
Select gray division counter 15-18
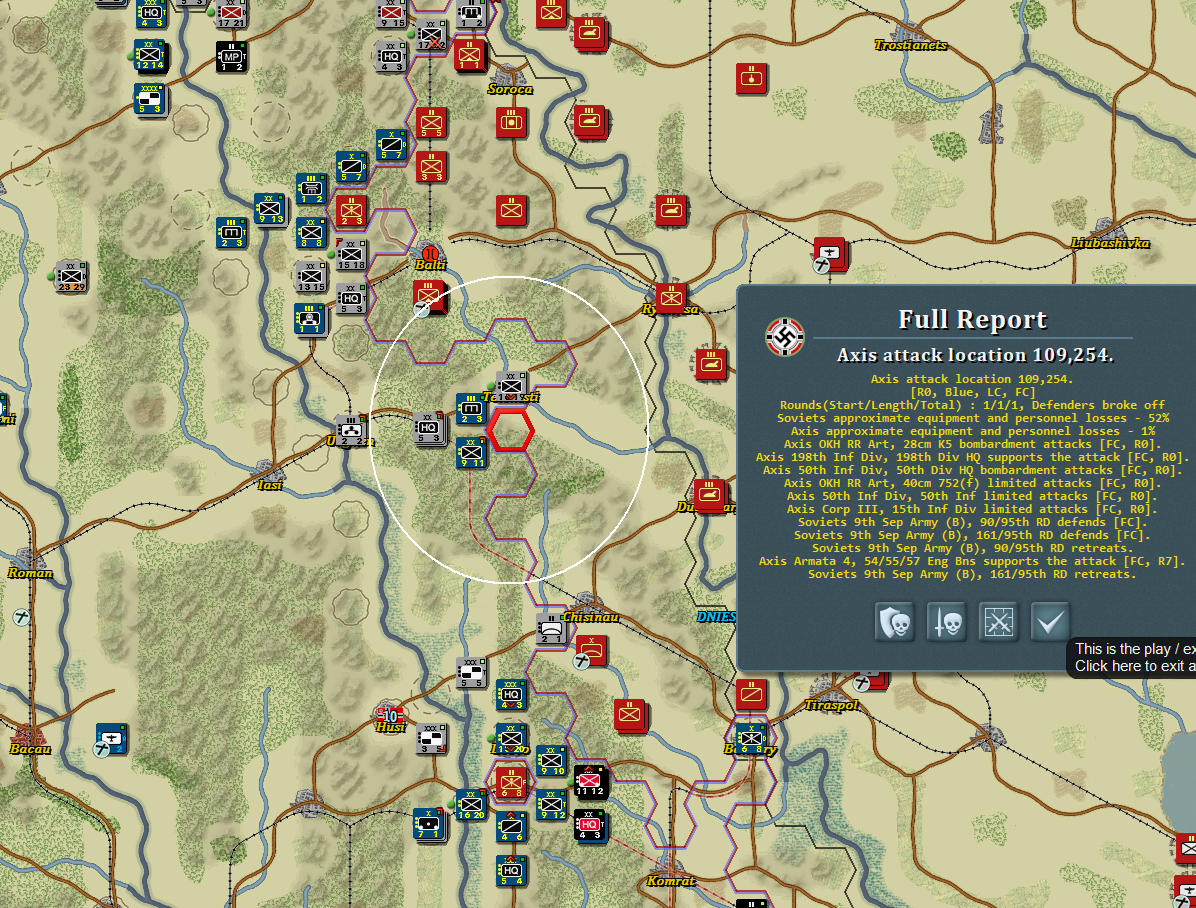tap(351, 254)
